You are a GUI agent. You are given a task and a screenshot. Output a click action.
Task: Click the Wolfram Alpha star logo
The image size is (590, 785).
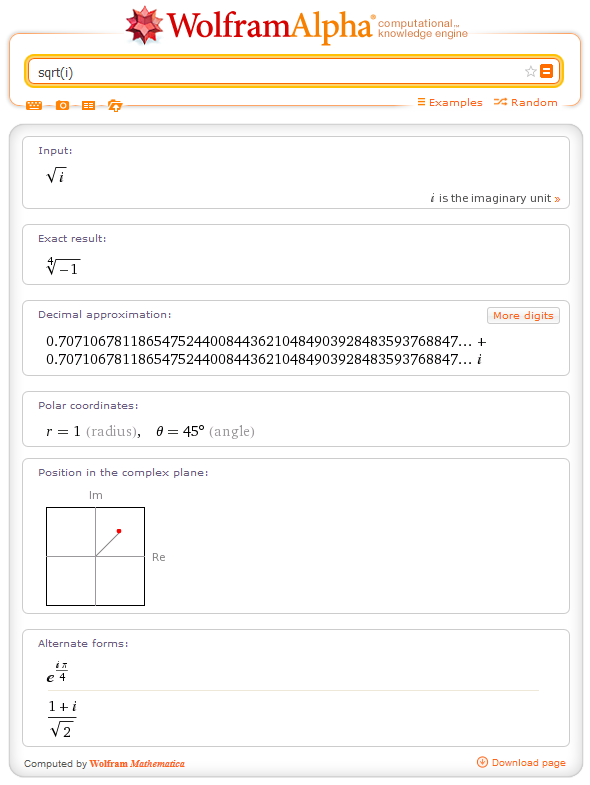pyautogui.click(x=144, y=25)
